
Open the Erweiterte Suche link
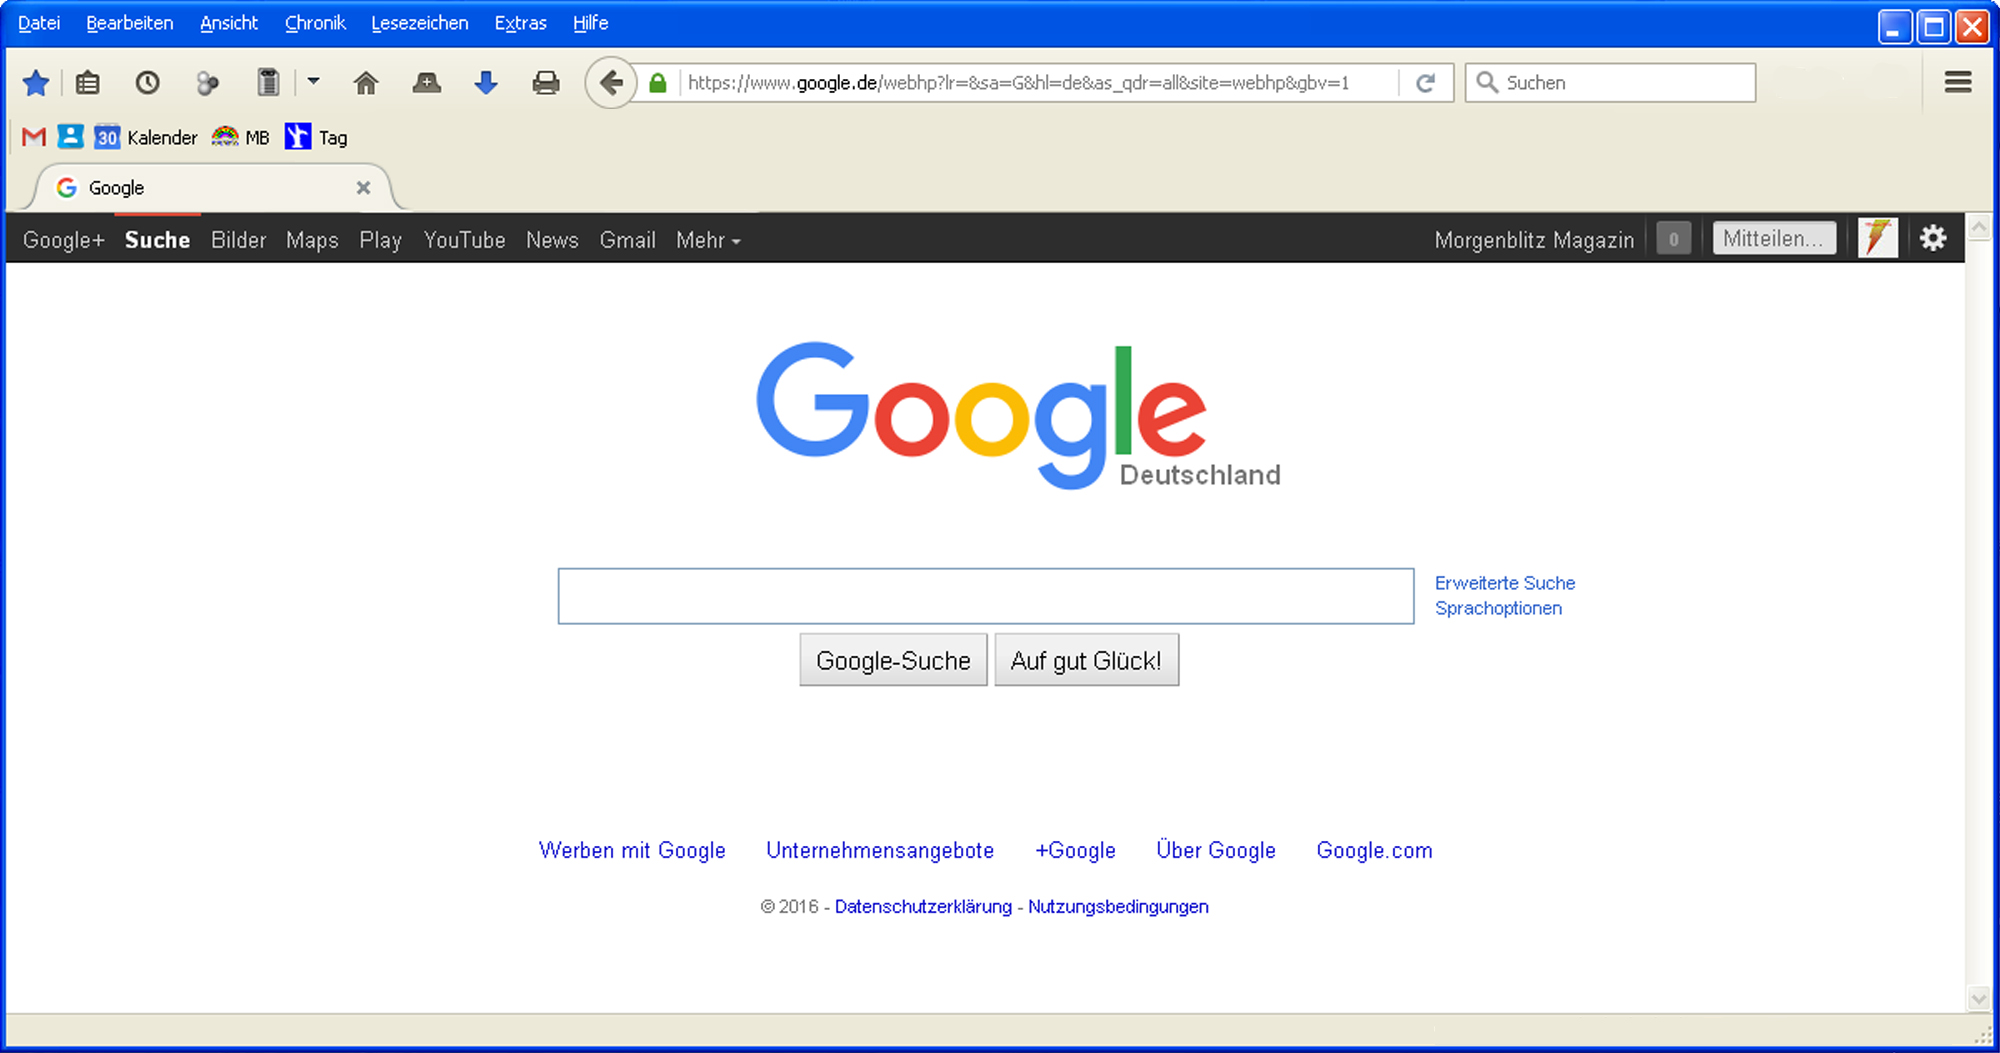(1505, 583)
